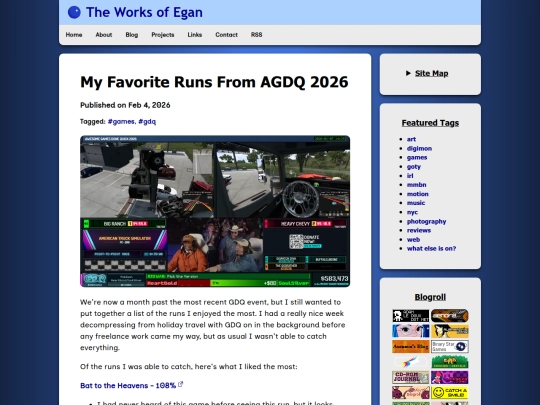540x405 pixels.
Task: Select the "irl" featured tag
Action: pyautogui.click(x=410, y=176)
